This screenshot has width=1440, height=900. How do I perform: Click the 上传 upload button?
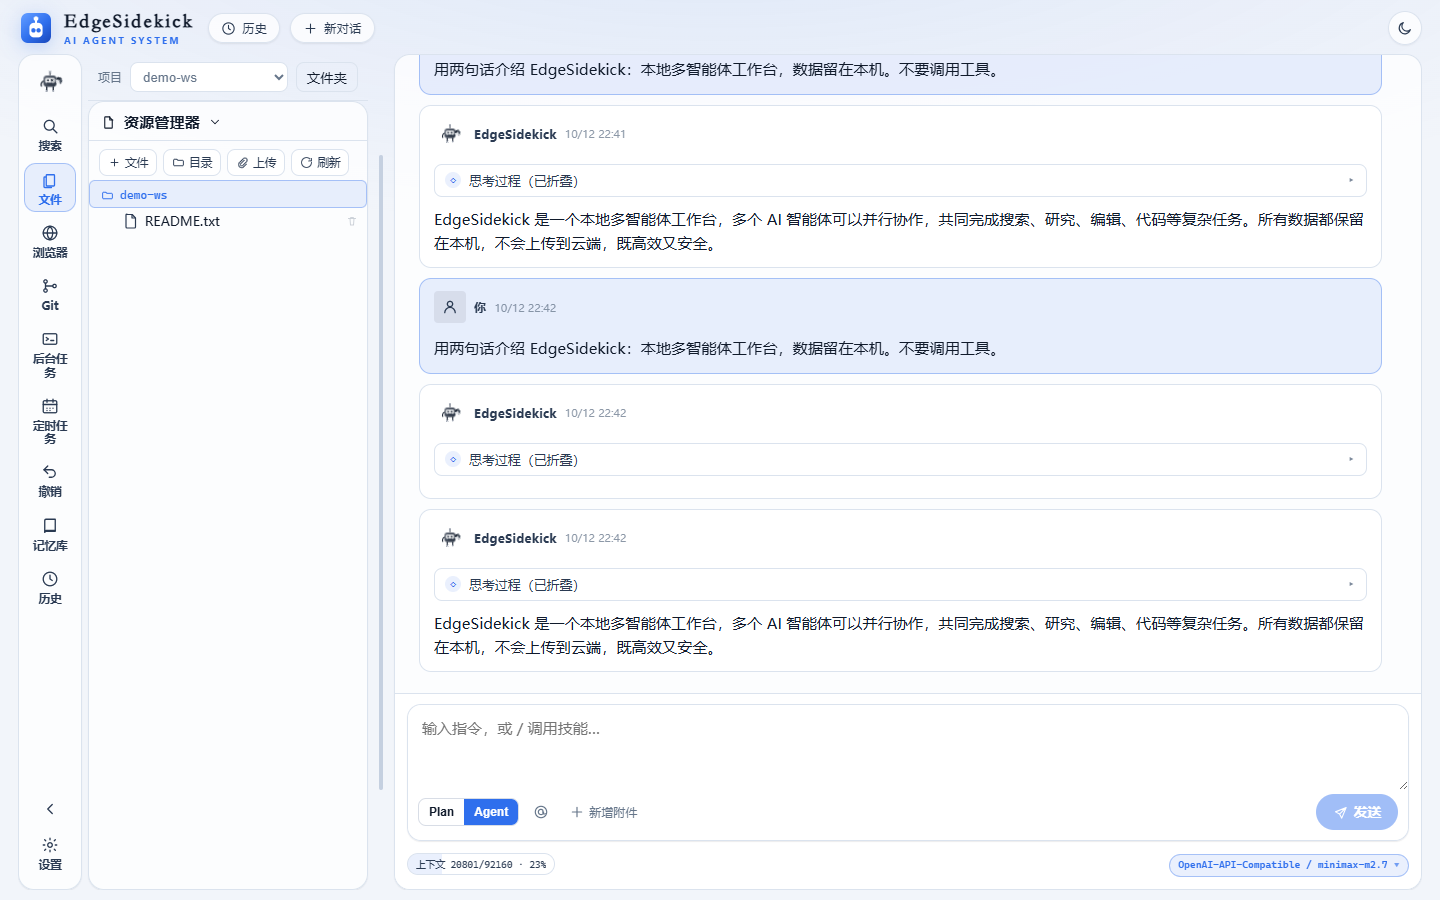pos(256,162)
